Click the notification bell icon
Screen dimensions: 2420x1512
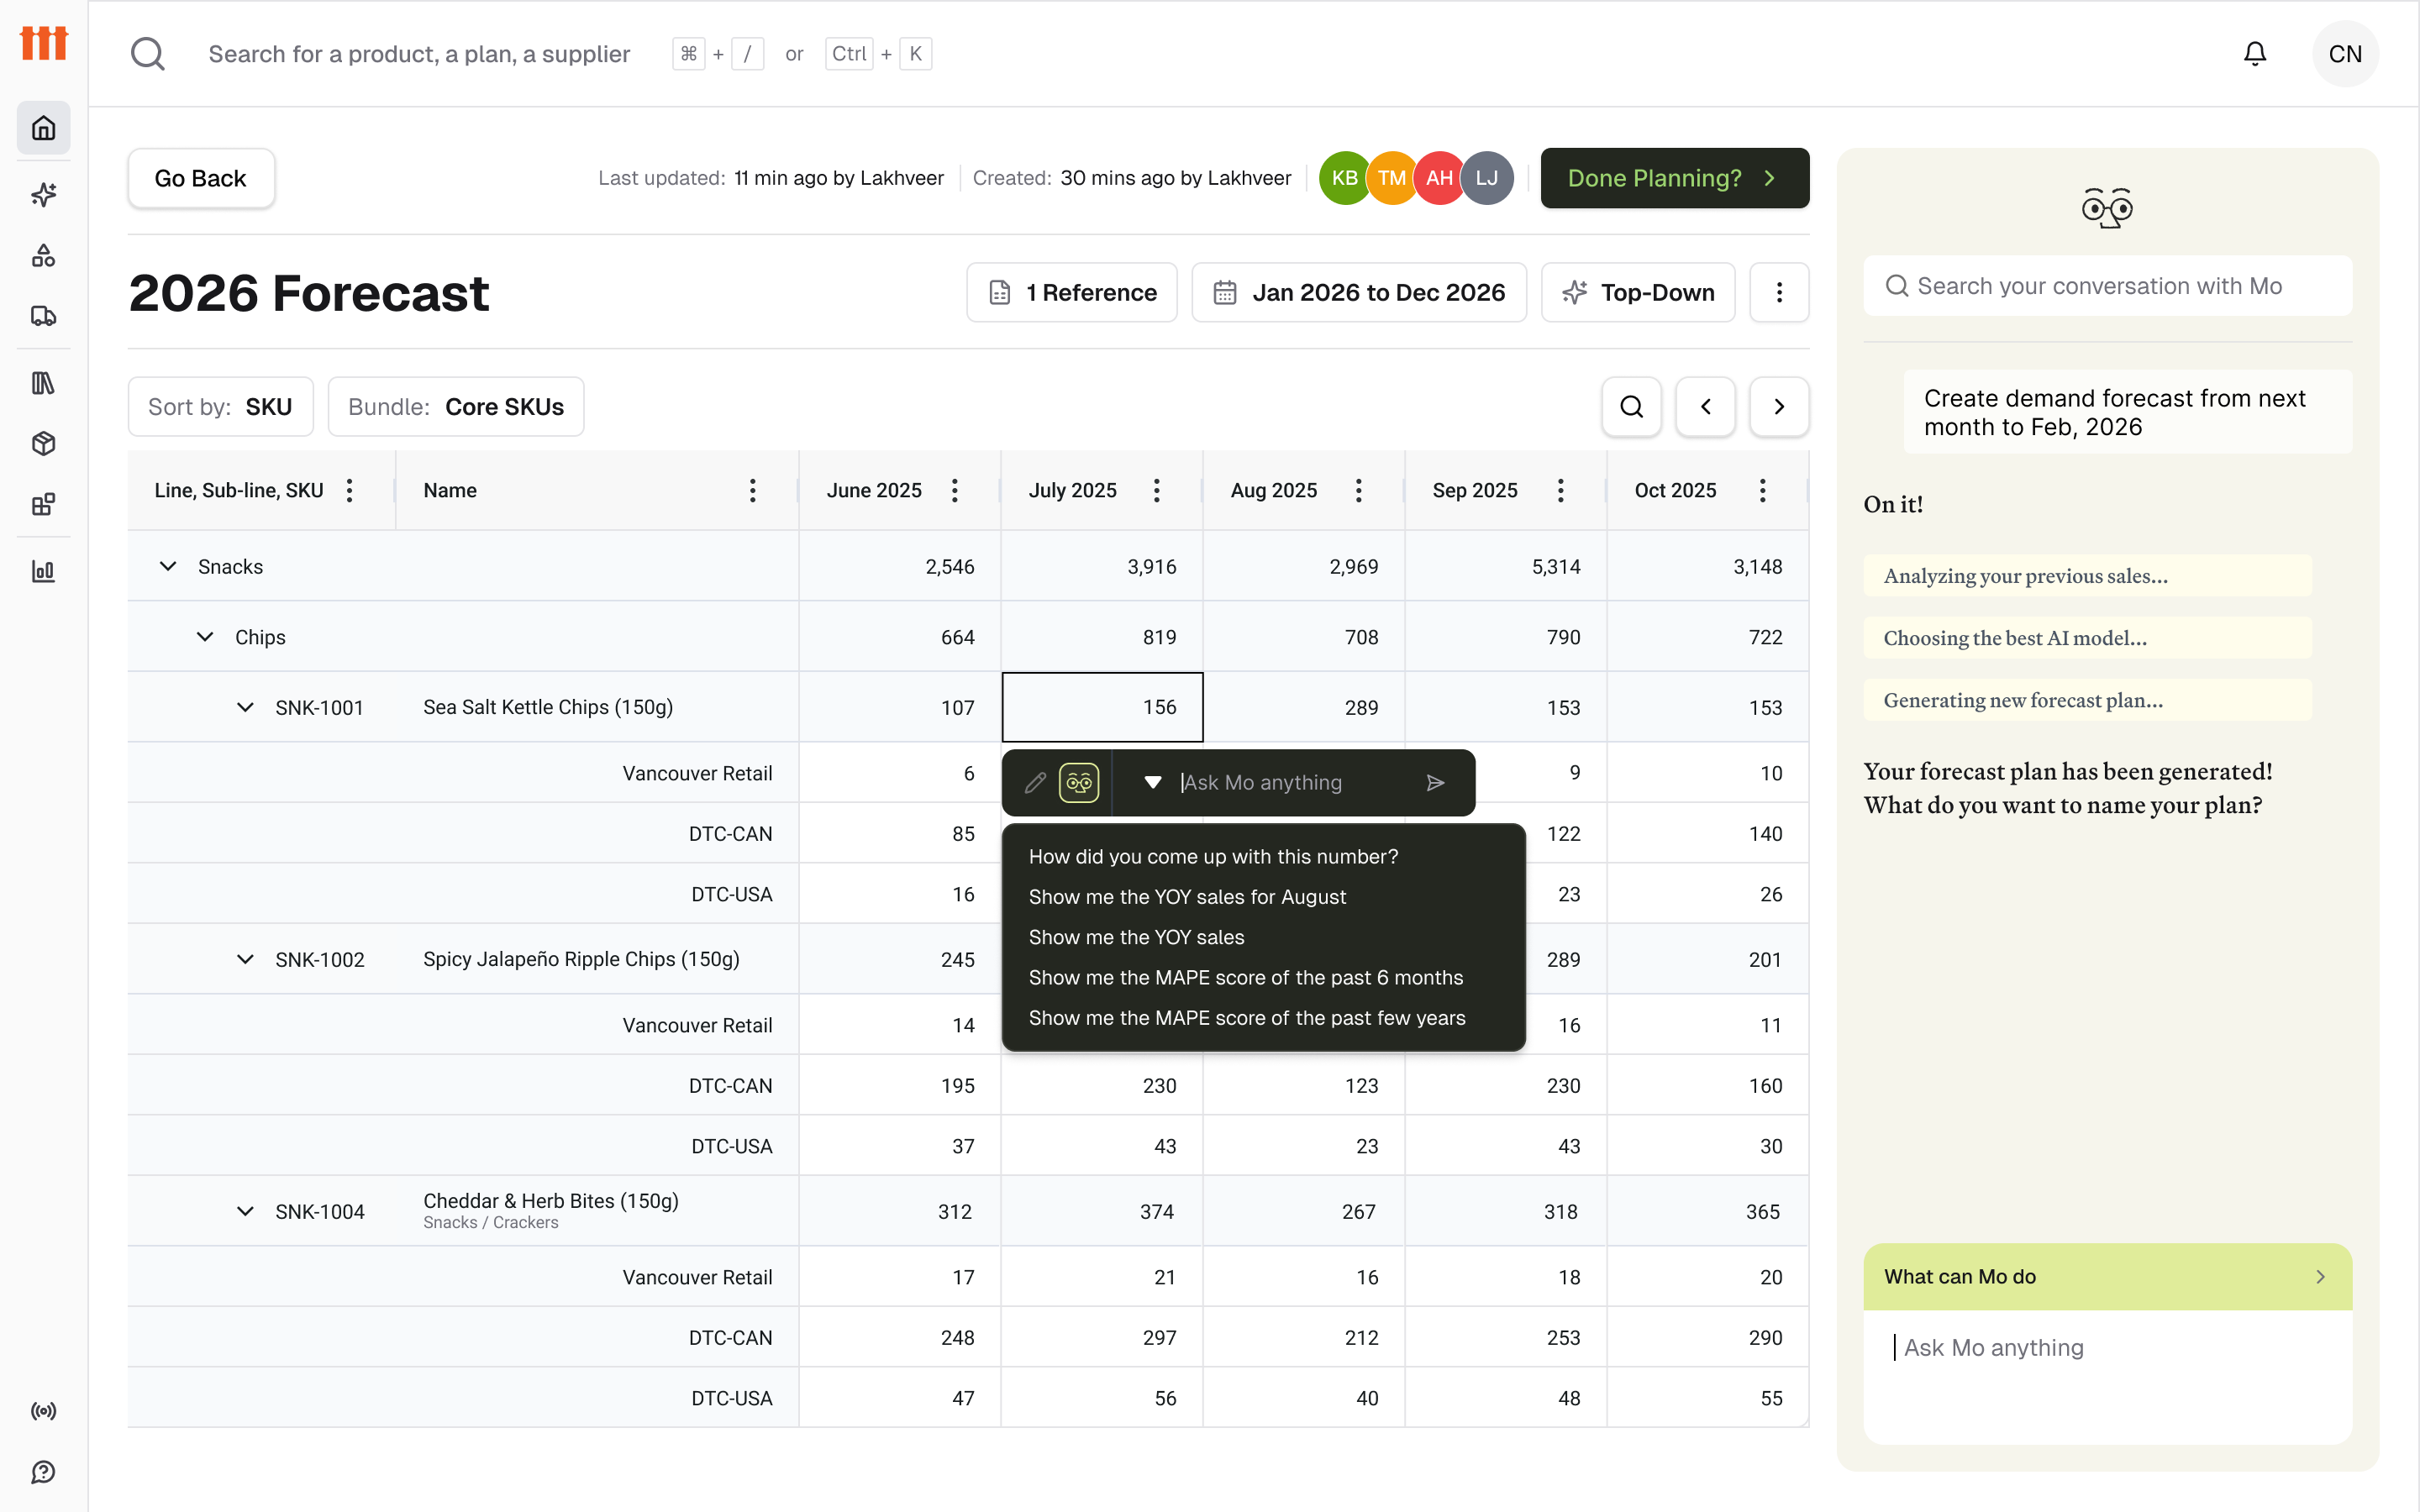point(2254,54)
